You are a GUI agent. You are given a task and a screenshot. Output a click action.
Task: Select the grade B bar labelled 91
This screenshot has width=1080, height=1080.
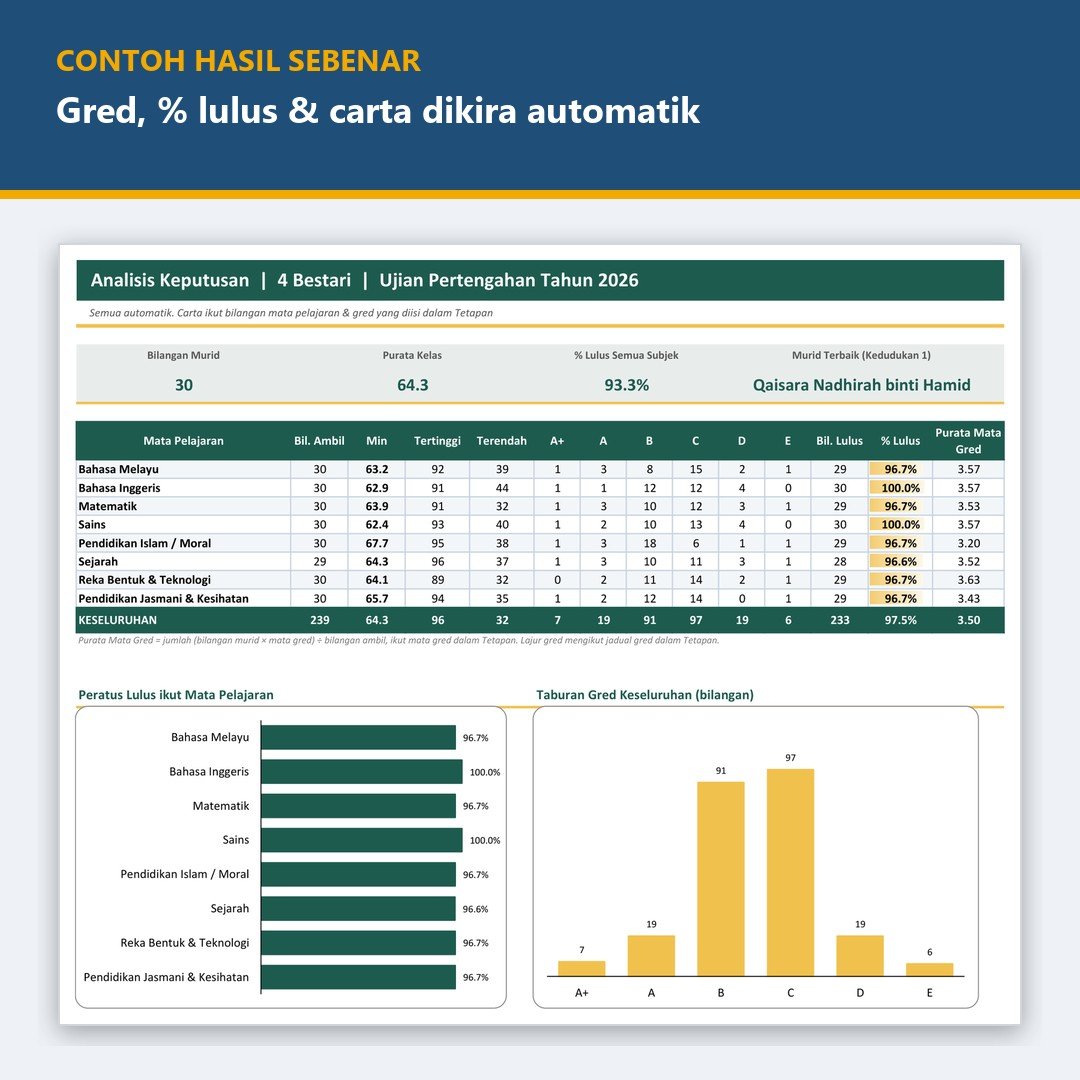tap(720, 879)
